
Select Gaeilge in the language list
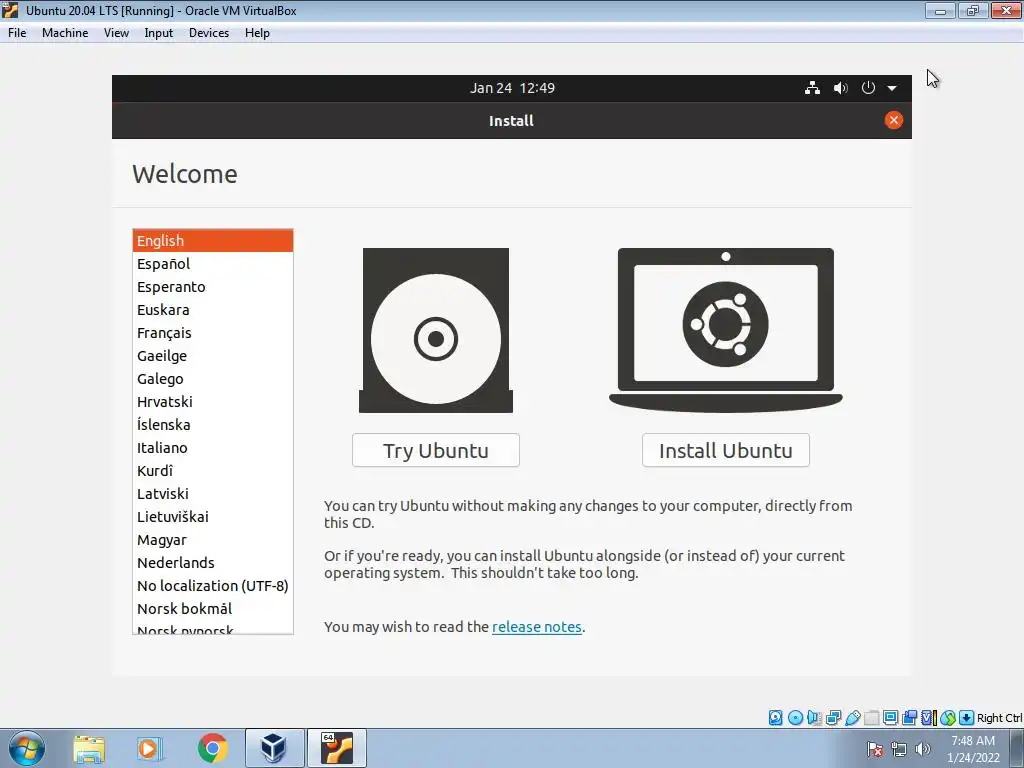click(213, 355)
